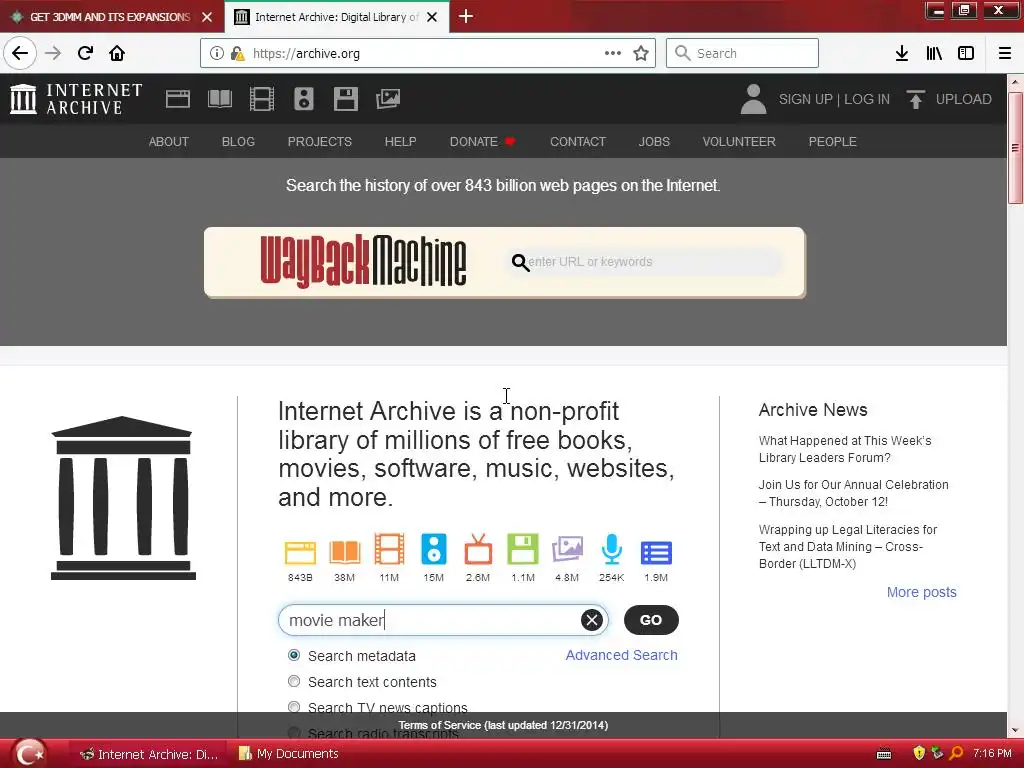Click the UPLOAD button
1024x768 pixels.
950,99
